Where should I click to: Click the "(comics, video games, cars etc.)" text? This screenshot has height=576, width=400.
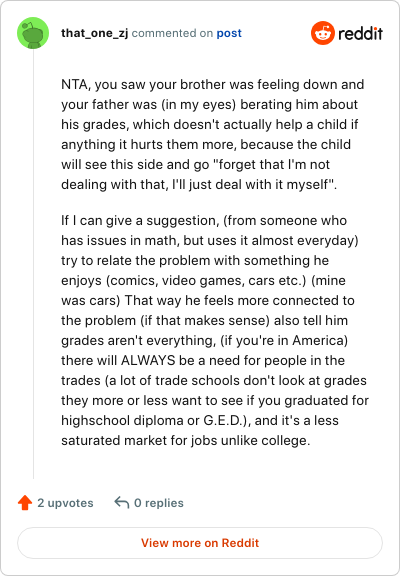(x=206, y=281)
